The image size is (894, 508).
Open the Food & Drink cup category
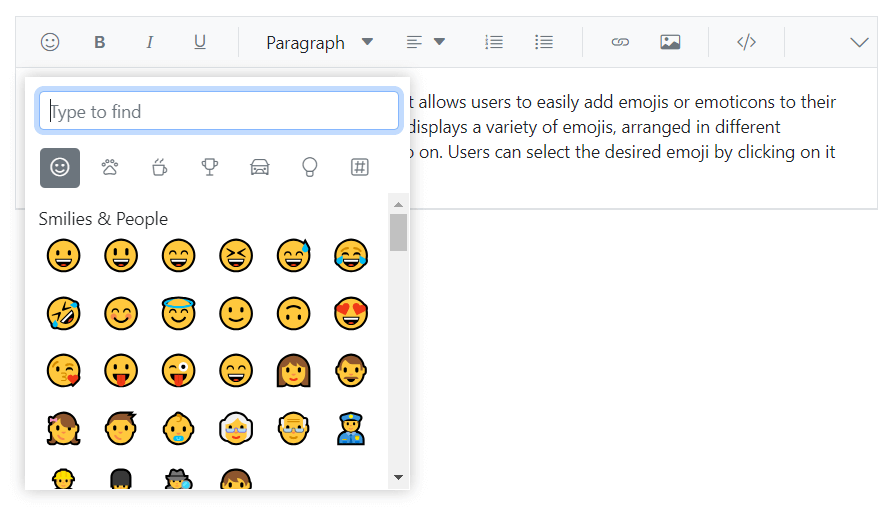coord(160,167)
